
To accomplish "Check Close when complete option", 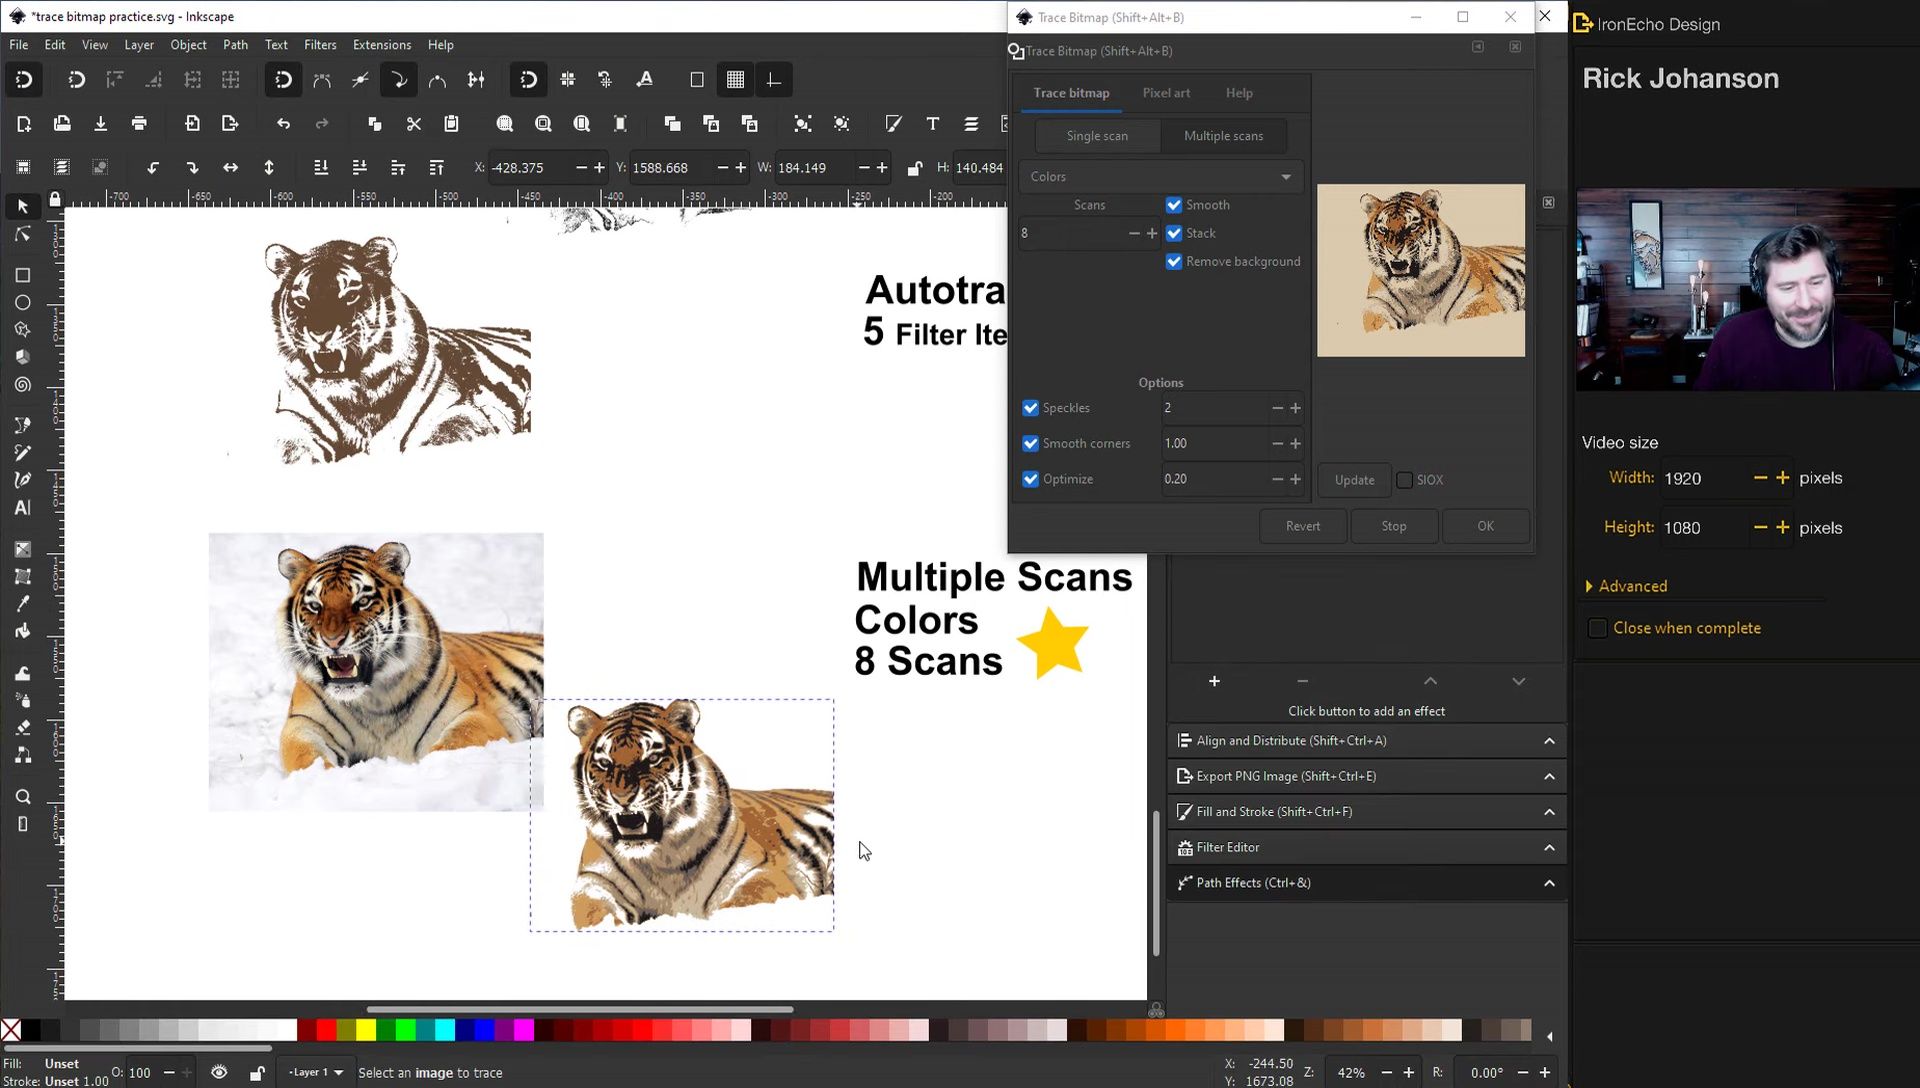I will (x=1597, y=628).
